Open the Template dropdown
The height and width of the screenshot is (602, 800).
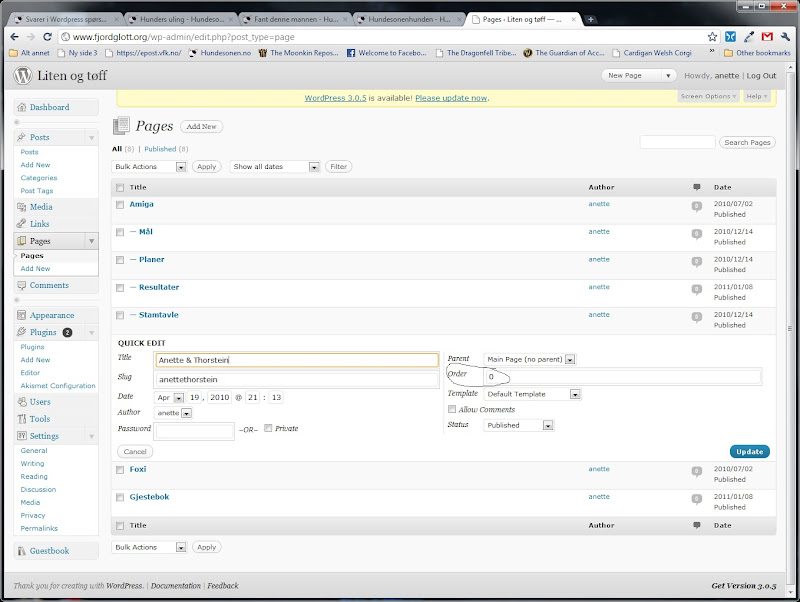[532, 394]
